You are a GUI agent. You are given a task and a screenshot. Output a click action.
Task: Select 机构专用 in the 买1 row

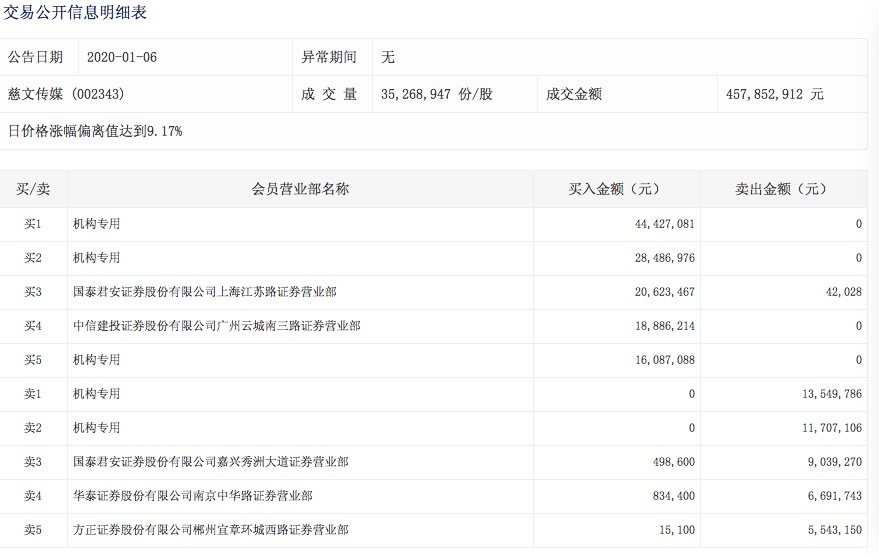click(x=97, y=224)
